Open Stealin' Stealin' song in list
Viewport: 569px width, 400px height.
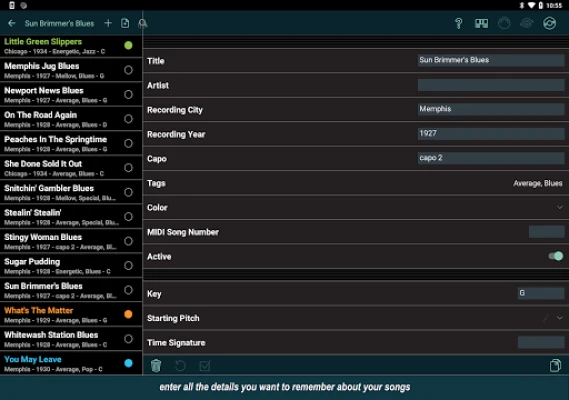tap(71, 217)
